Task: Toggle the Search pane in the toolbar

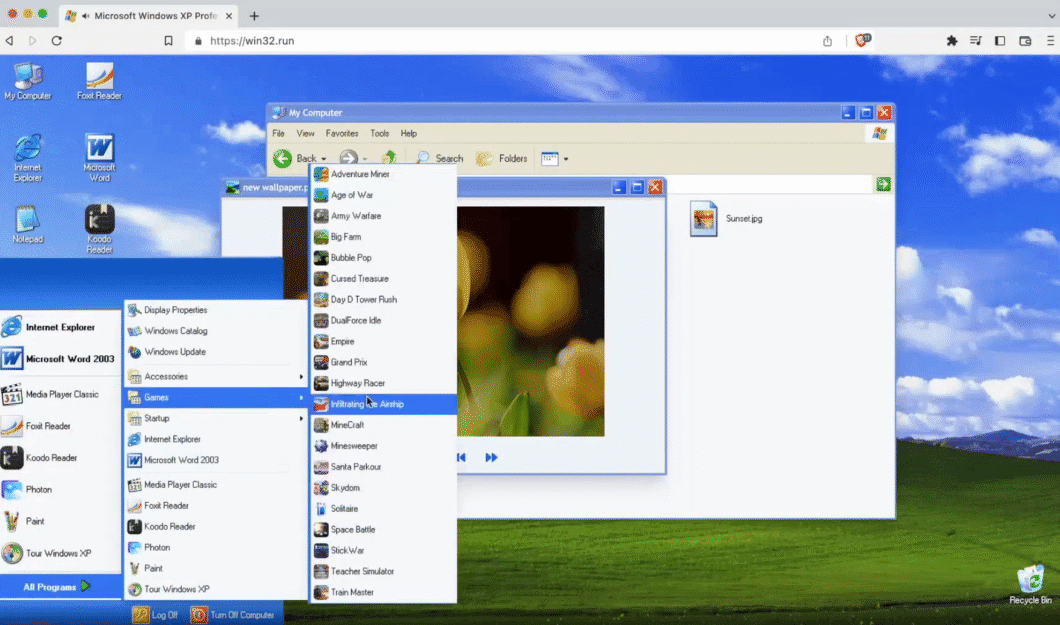Action: coord(440,158)
